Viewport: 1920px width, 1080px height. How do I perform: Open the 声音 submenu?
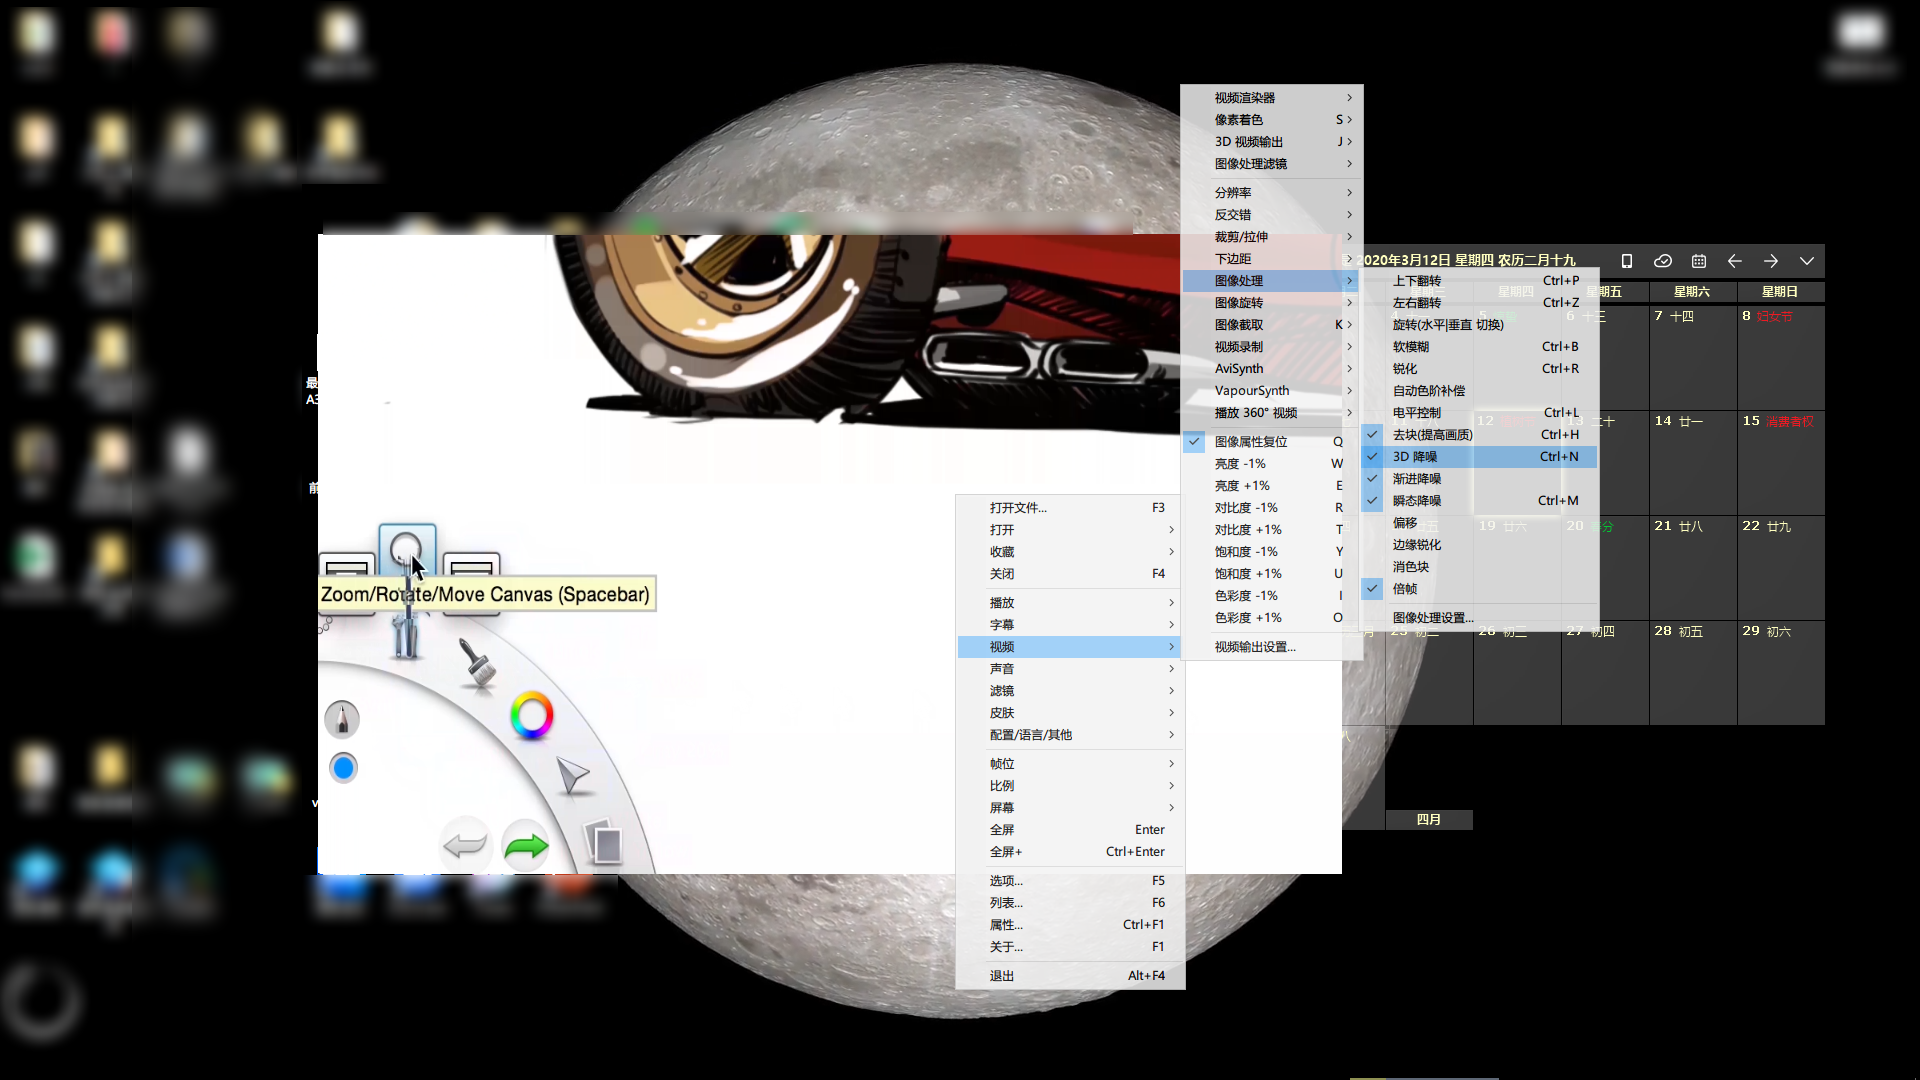coord(1070,669)
